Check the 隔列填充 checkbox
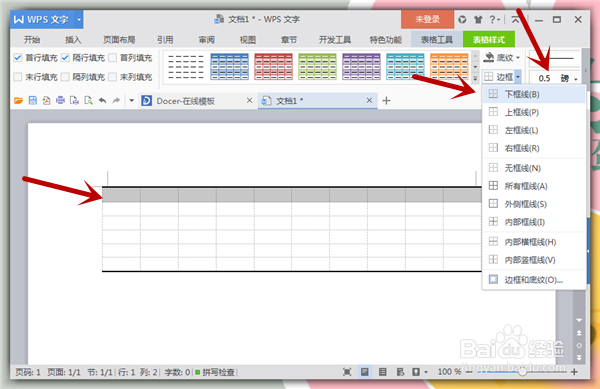This screenshot has width=600, height=389. click(x=65, y=77)
